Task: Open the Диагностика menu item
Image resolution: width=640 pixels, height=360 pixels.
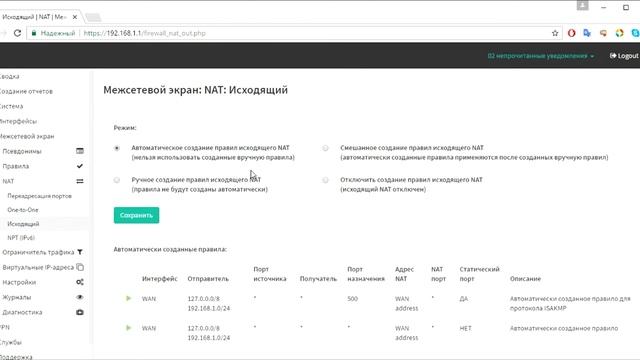Action: [x=22, y=312]
